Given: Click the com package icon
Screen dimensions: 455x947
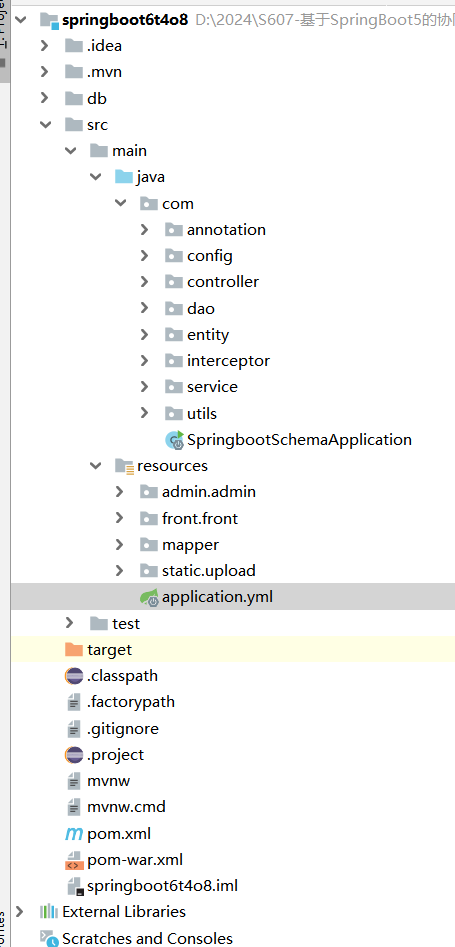Looking at the screenshot, I should click(x=149, y=204).
